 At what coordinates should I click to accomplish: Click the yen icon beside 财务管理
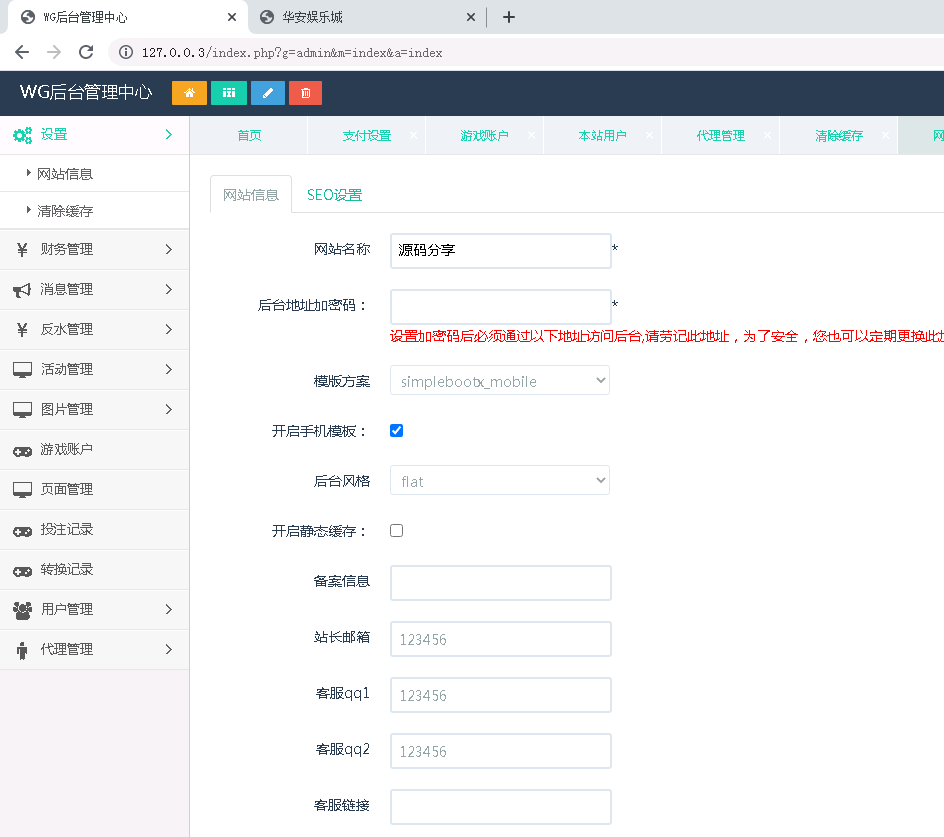22,249
